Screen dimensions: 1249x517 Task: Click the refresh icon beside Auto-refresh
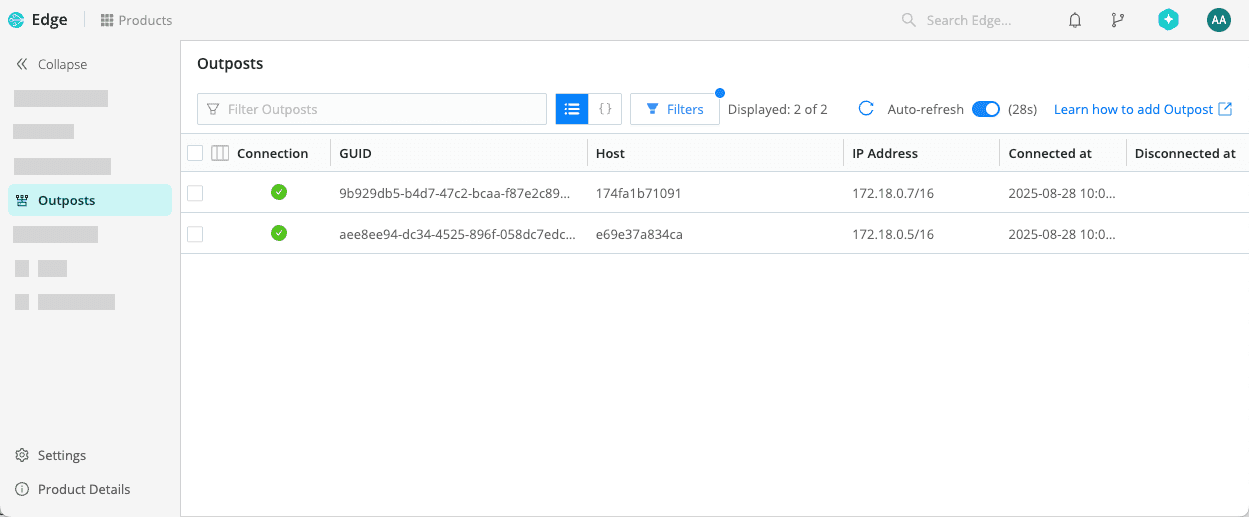[866, 109]
